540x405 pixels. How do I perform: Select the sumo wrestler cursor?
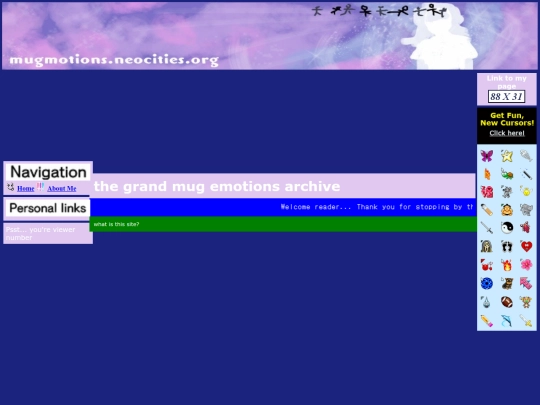click(x=507, y=210)
